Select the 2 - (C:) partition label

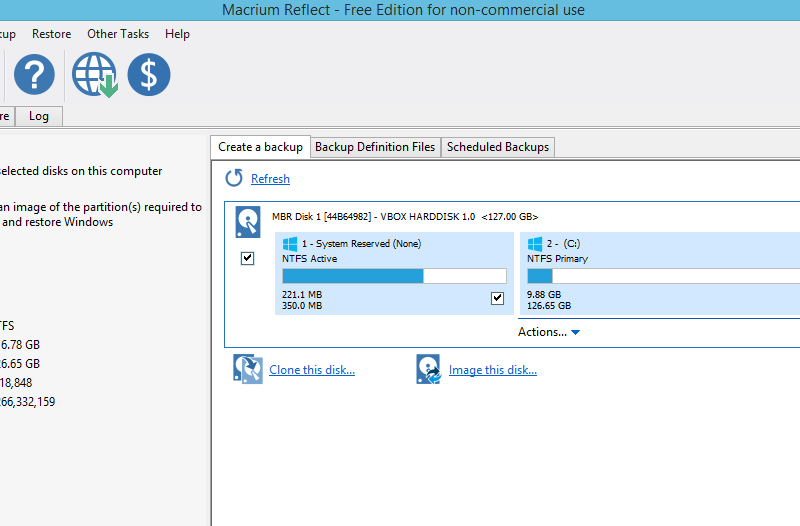(x=563, y=244)
